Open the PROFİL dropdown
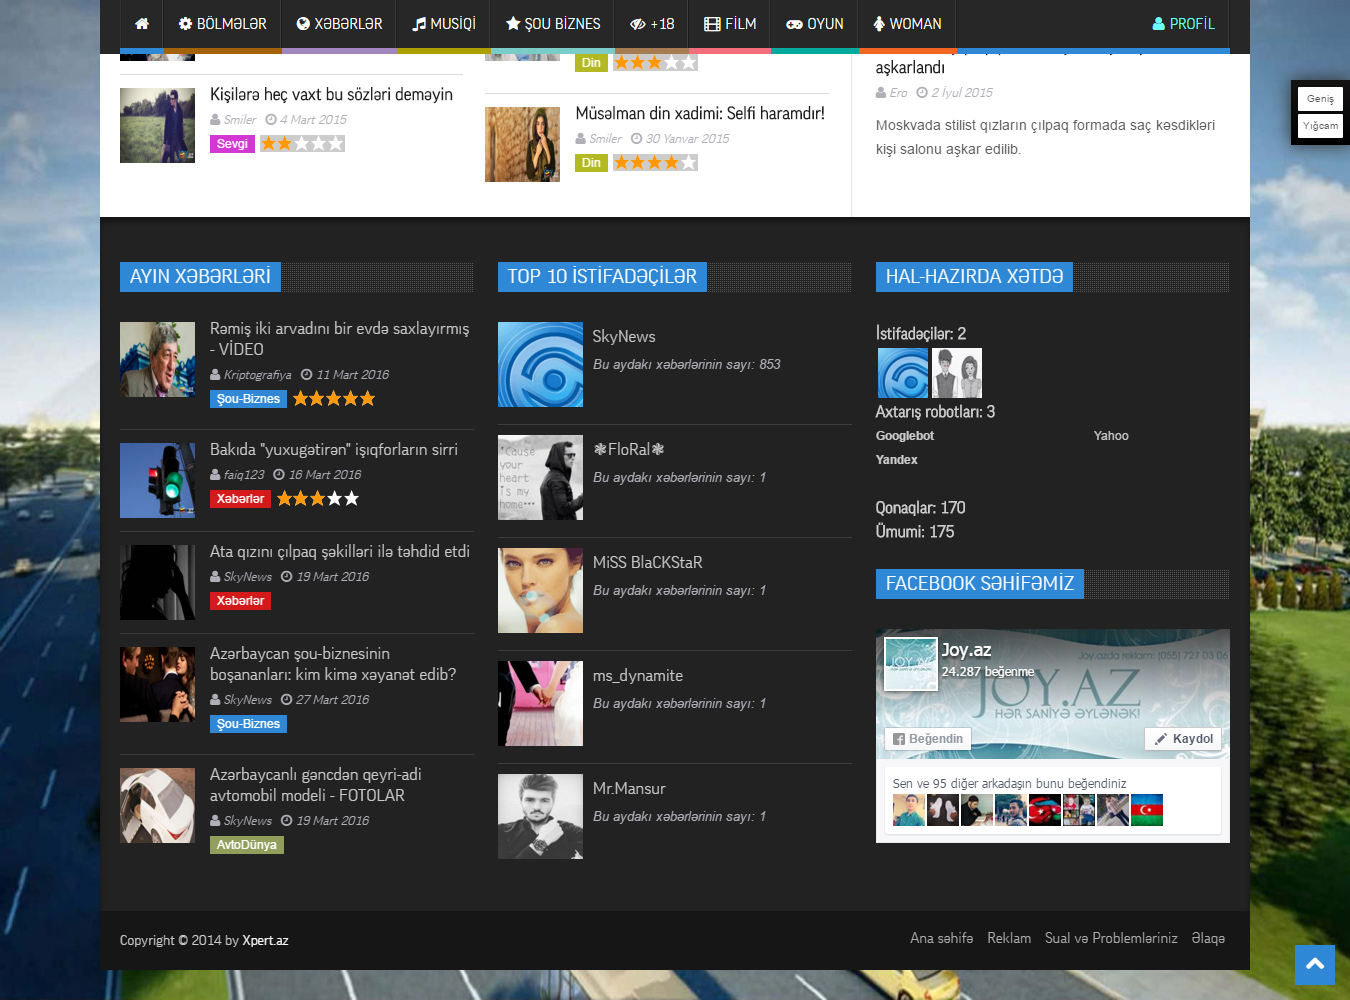The image size is (1350, 1000). point(1183,24)
